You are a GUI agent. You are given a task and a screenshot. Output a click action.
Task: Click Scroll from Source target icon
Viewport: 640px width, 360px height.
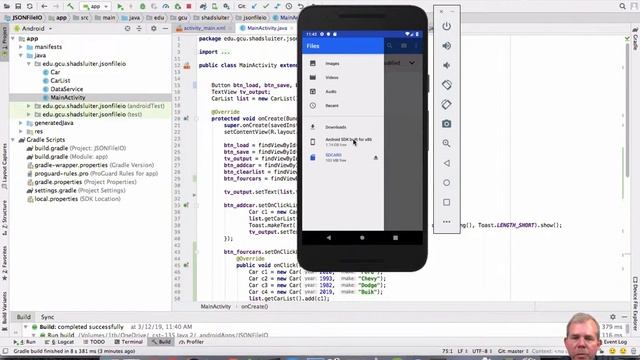click(x=127, y=29)
